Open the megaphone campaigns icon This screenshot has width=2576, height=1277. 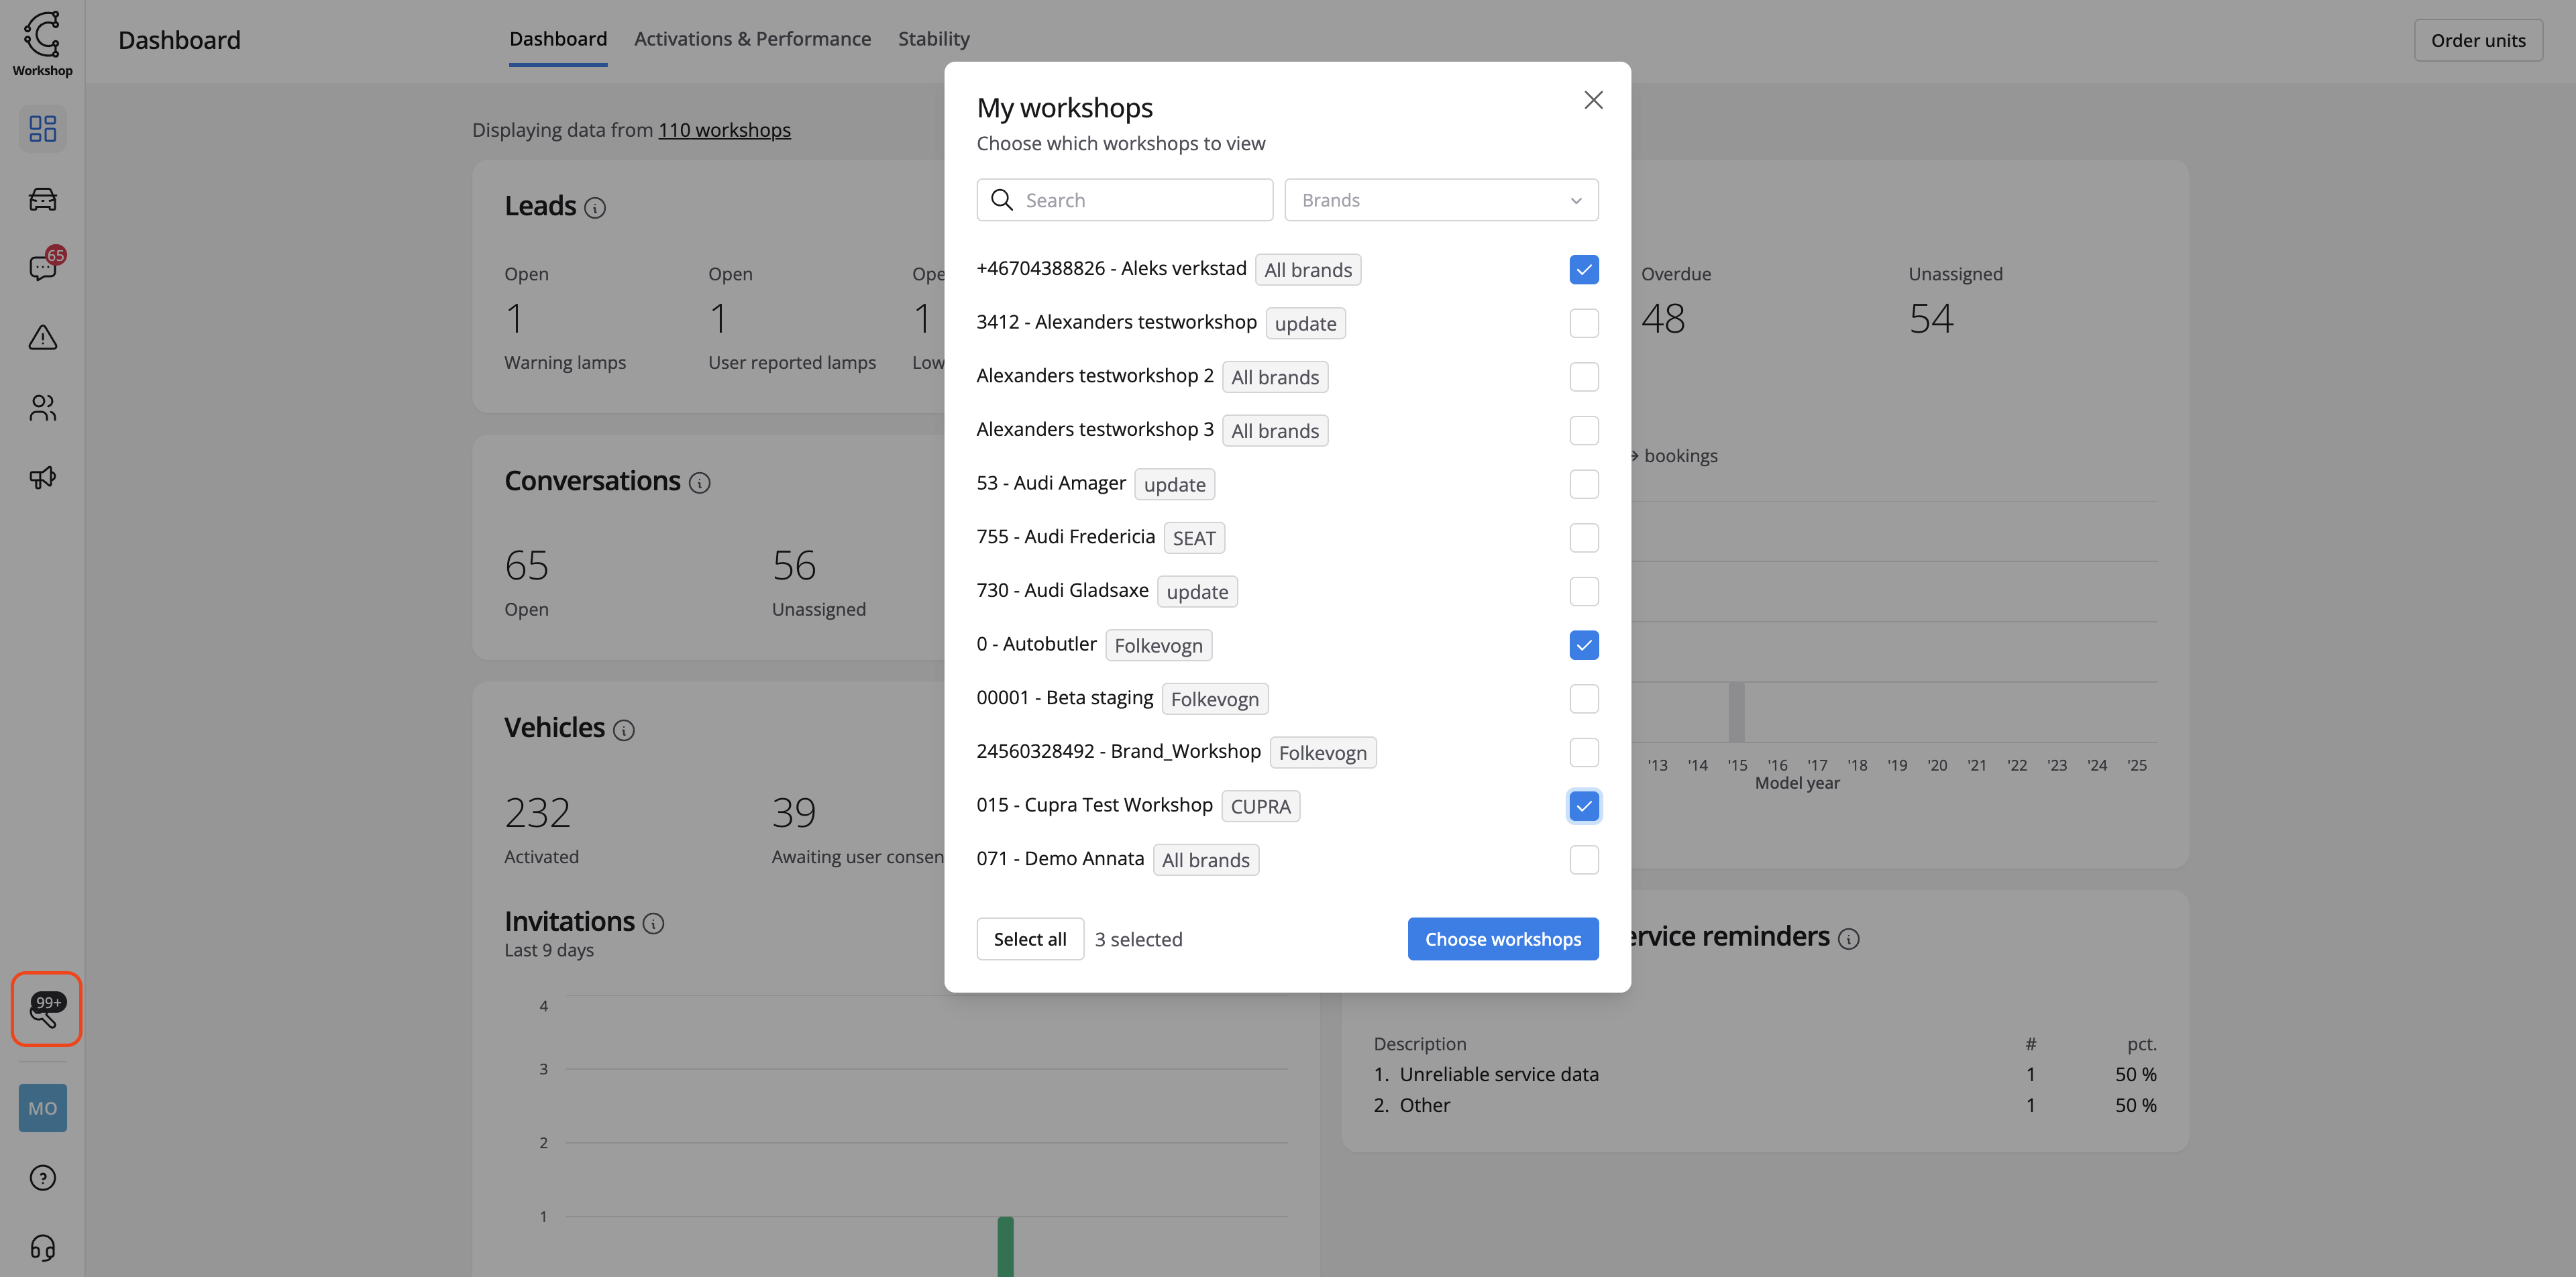click(x=42, y=477)
